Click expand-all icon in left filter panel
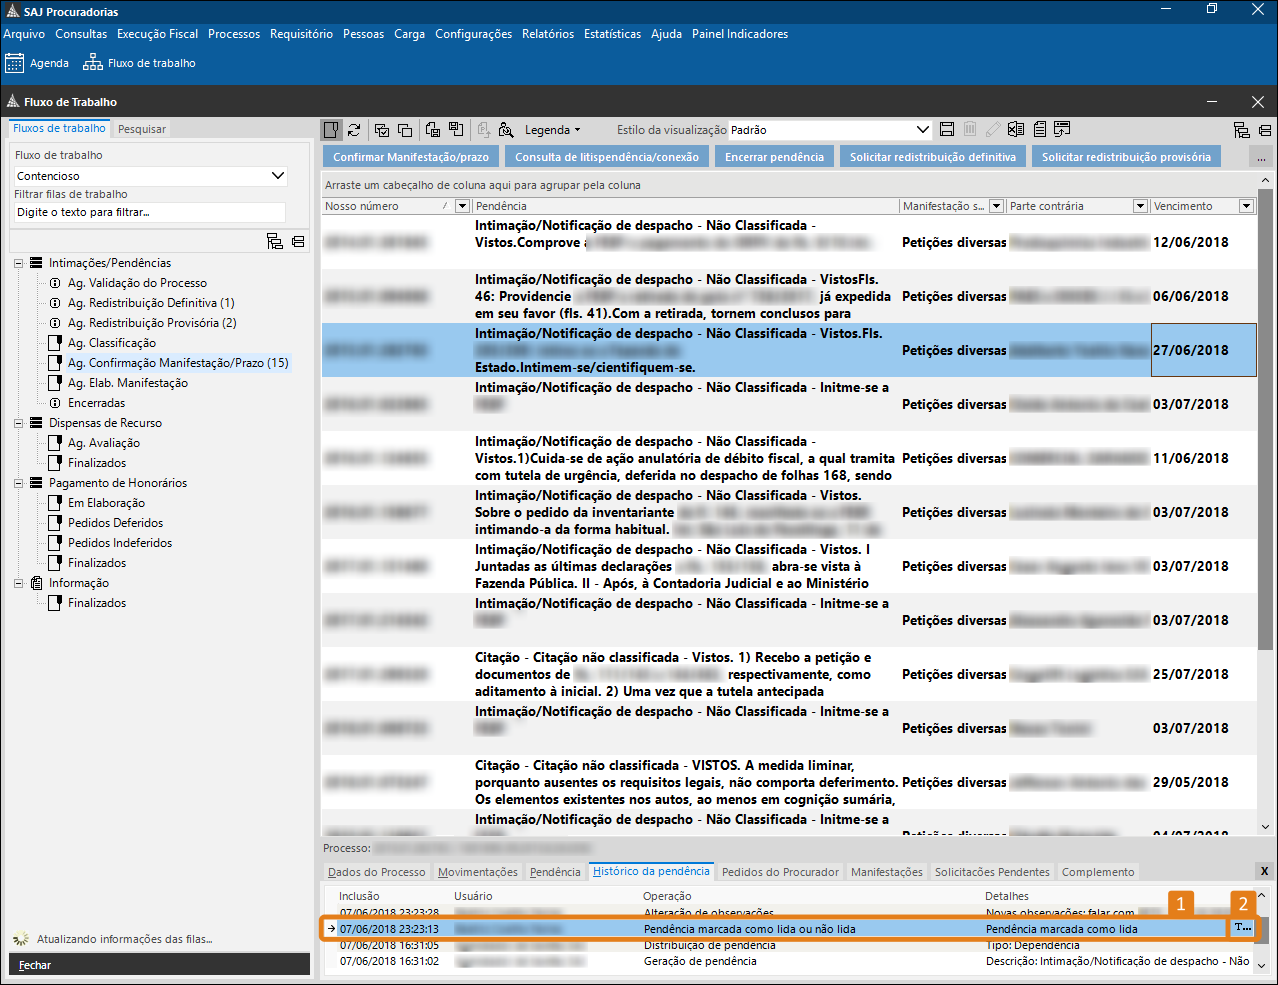1278x985 pixels. (x=275, y=241)
